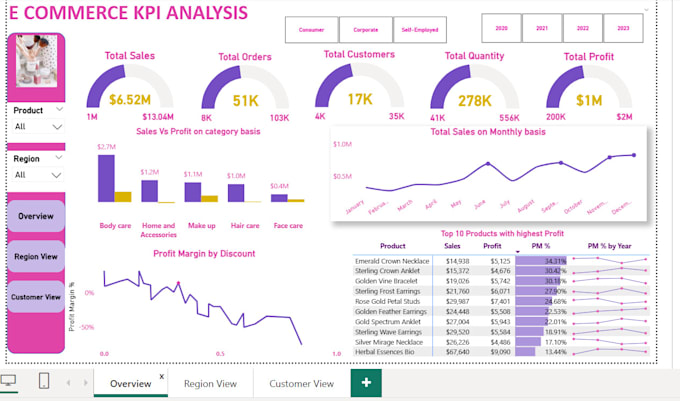Select the Make up sales bar
Screen dimensions: 680x401
(x=193, y=192)
